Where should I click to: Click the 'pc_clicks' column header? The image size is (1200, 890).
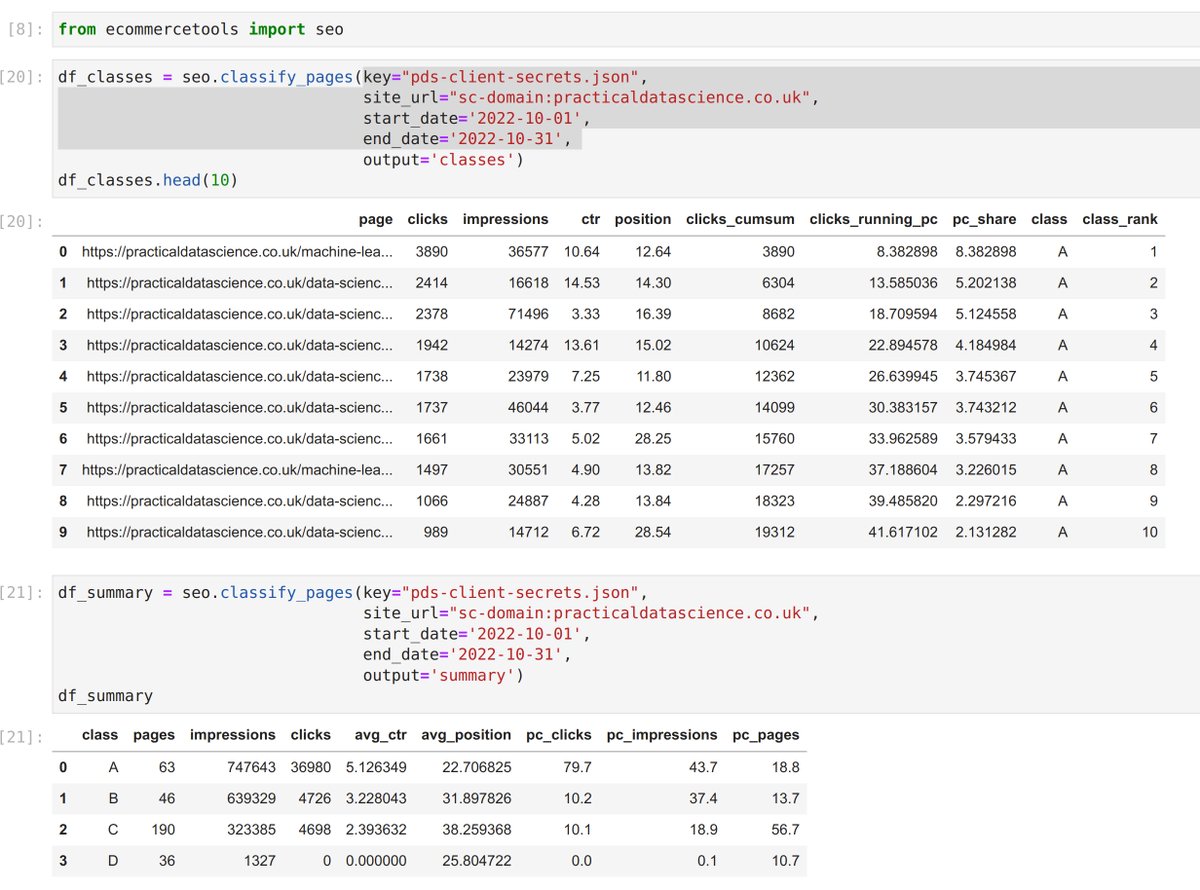(x=559, y=734)
